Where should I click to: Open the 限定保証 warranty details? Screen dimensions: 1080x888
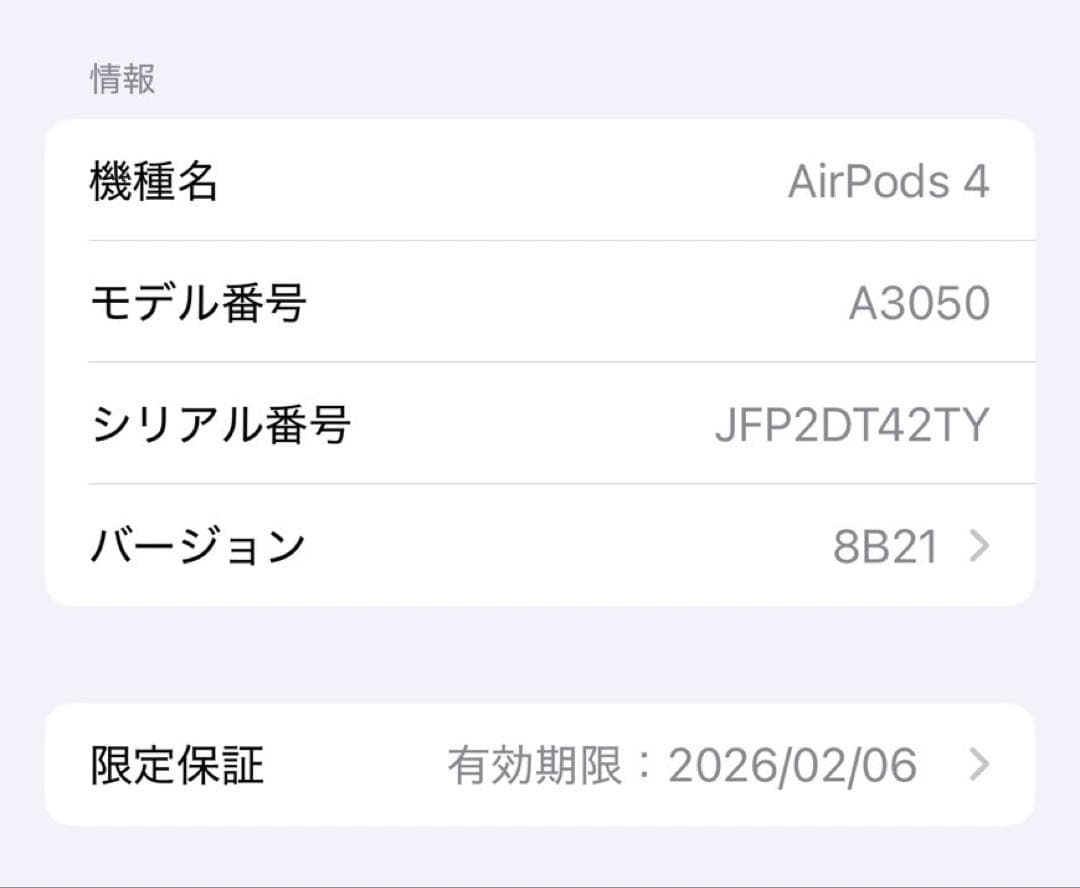540,763
